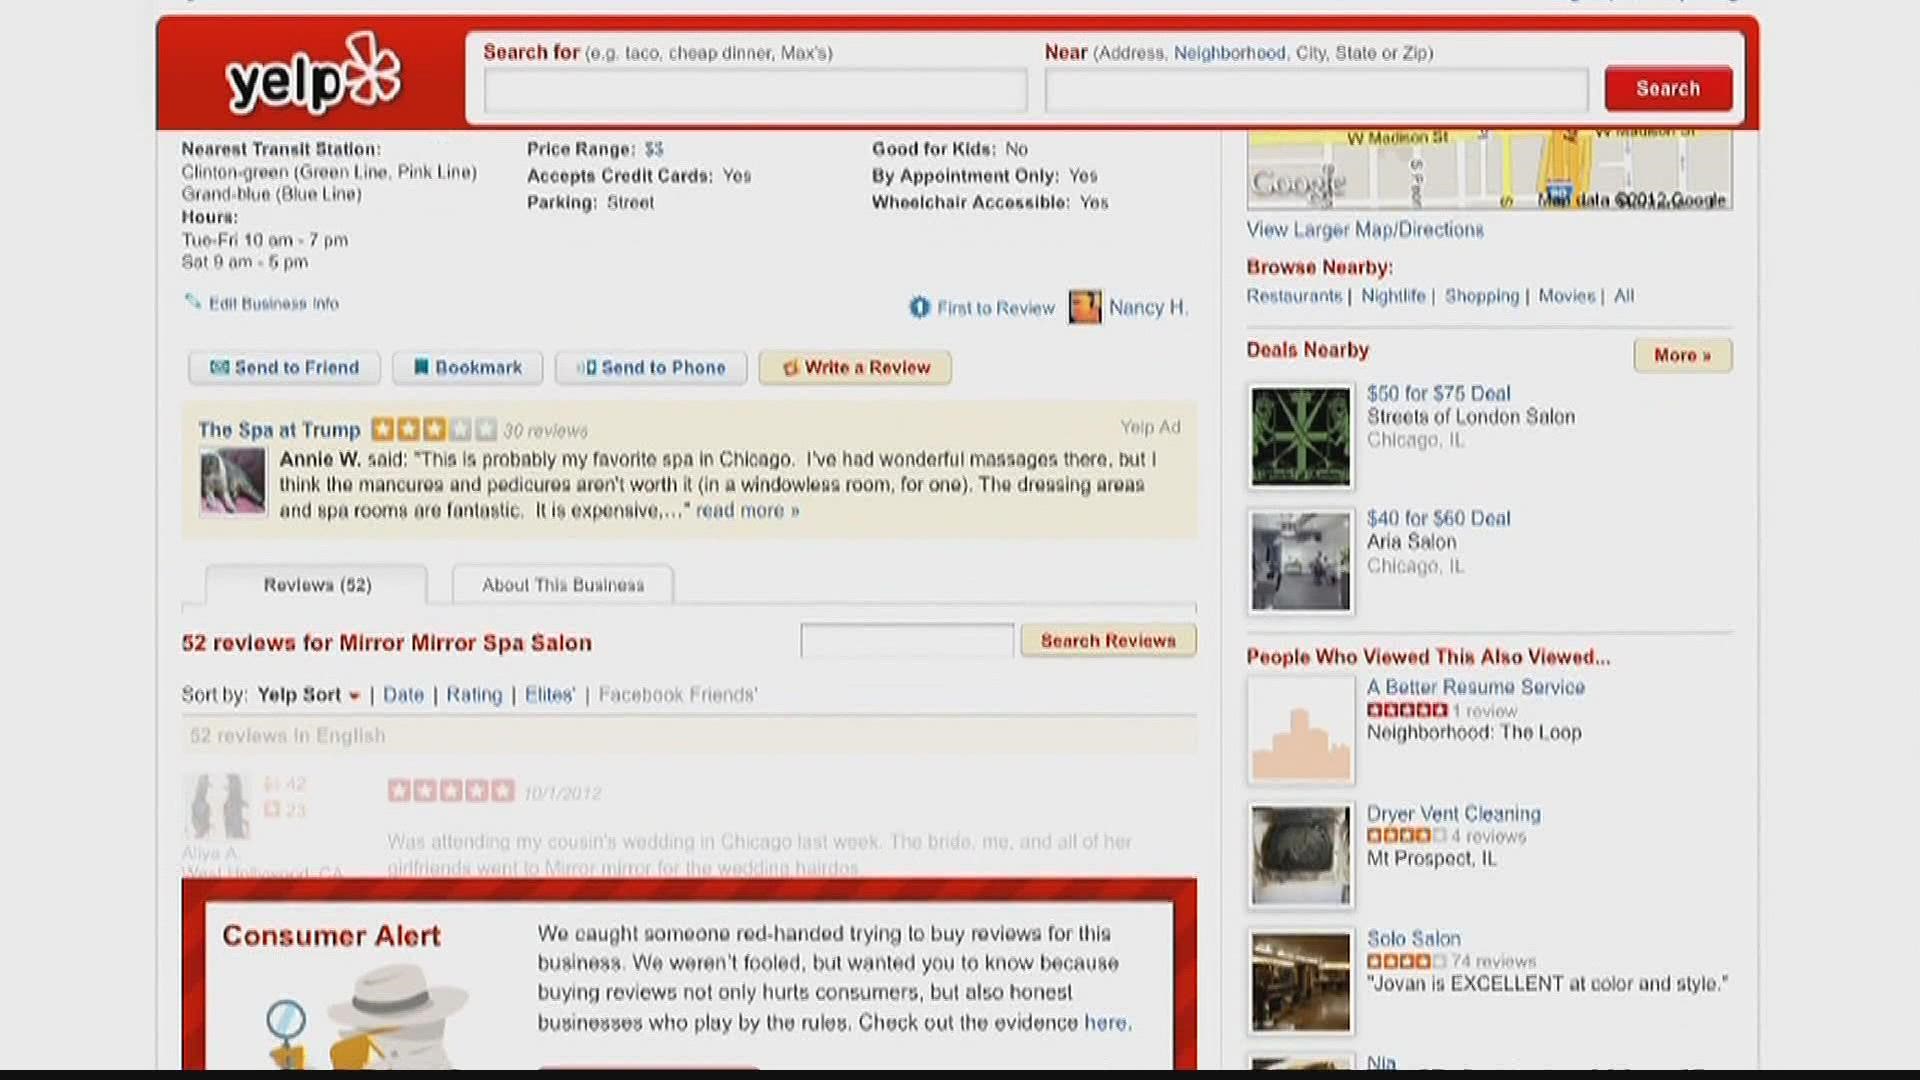Image resolution: width=1920 pixels, height=1080 pixels.
Task: Click Dryer Vent Cleaning star rating
Action: (1407, 836)
